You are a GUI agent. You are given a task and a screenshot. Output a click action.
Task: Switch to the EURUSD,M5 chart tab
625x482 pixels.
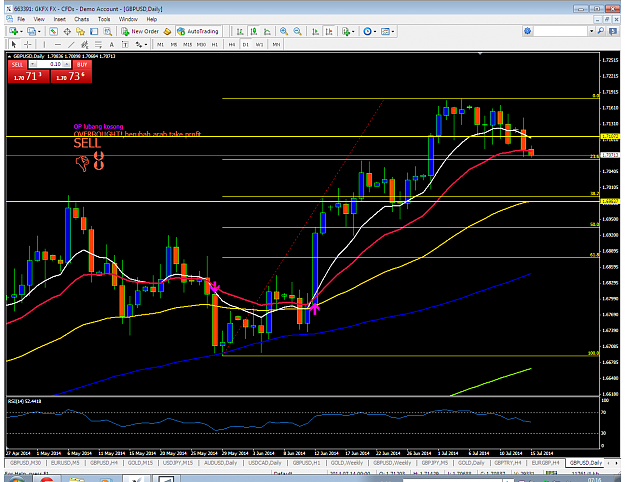coord(65,463)
